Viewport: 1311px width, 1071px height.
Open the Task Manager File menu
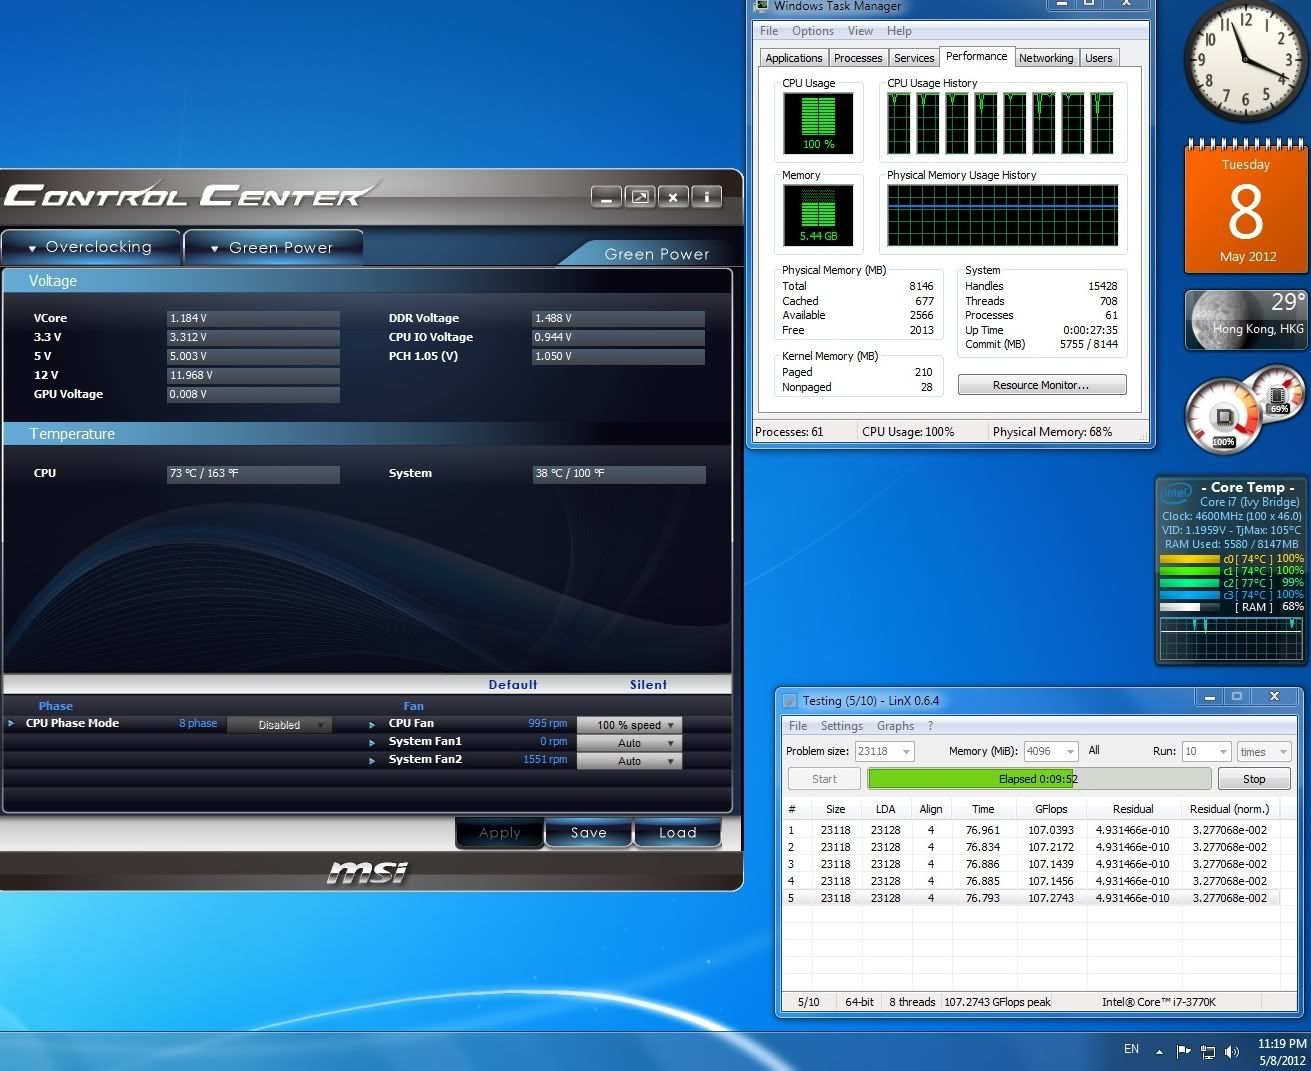point(769,31)
